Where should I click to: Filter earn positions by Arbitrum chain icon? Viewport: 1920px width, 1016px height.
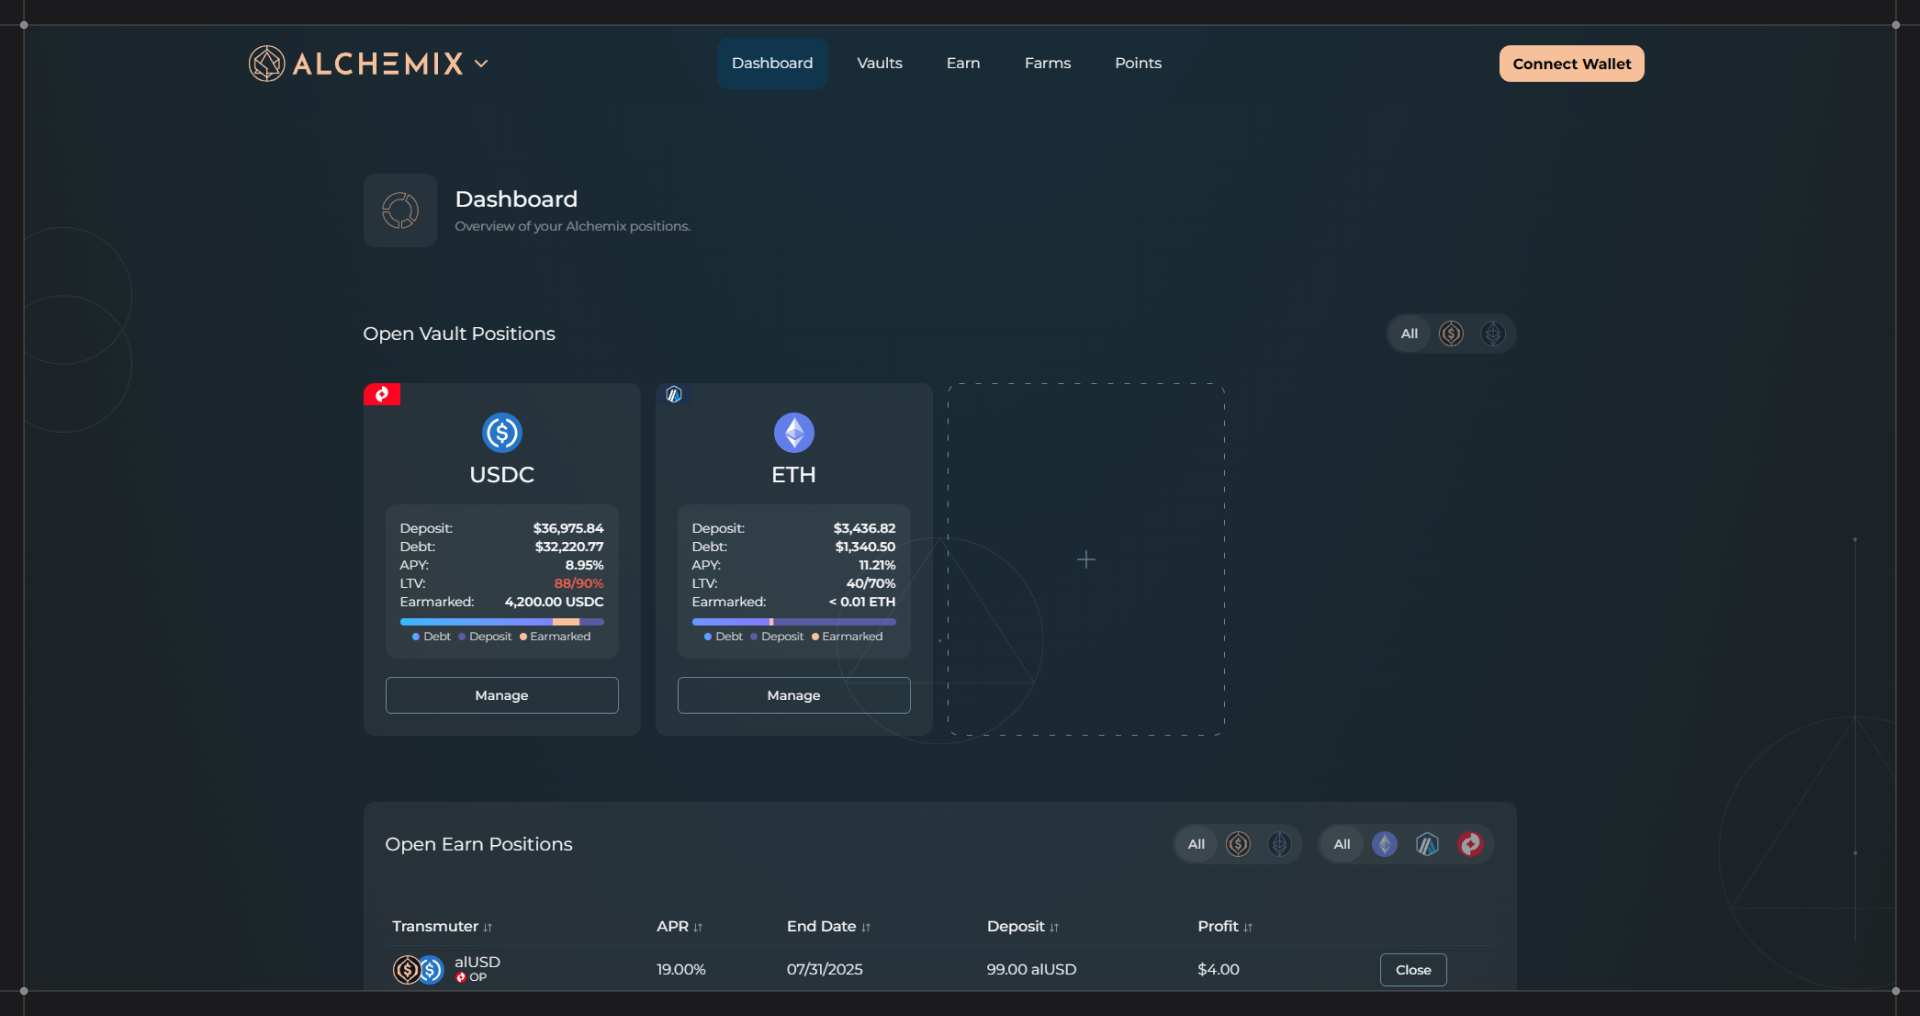pyautogui.click(x=1427, y=845)
